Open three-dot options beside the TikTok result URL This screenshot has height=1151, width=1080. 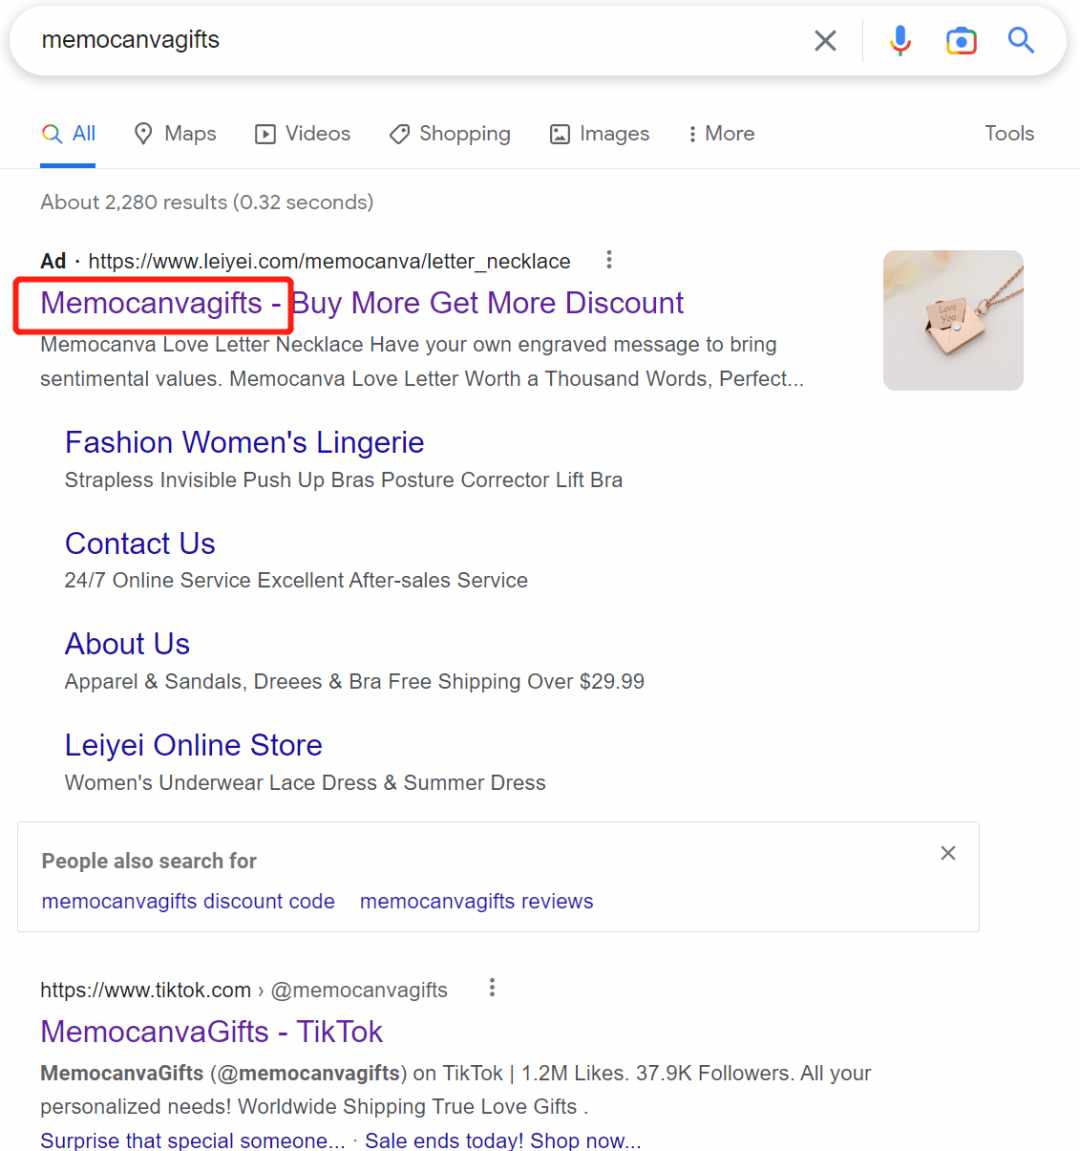point(492,988)
